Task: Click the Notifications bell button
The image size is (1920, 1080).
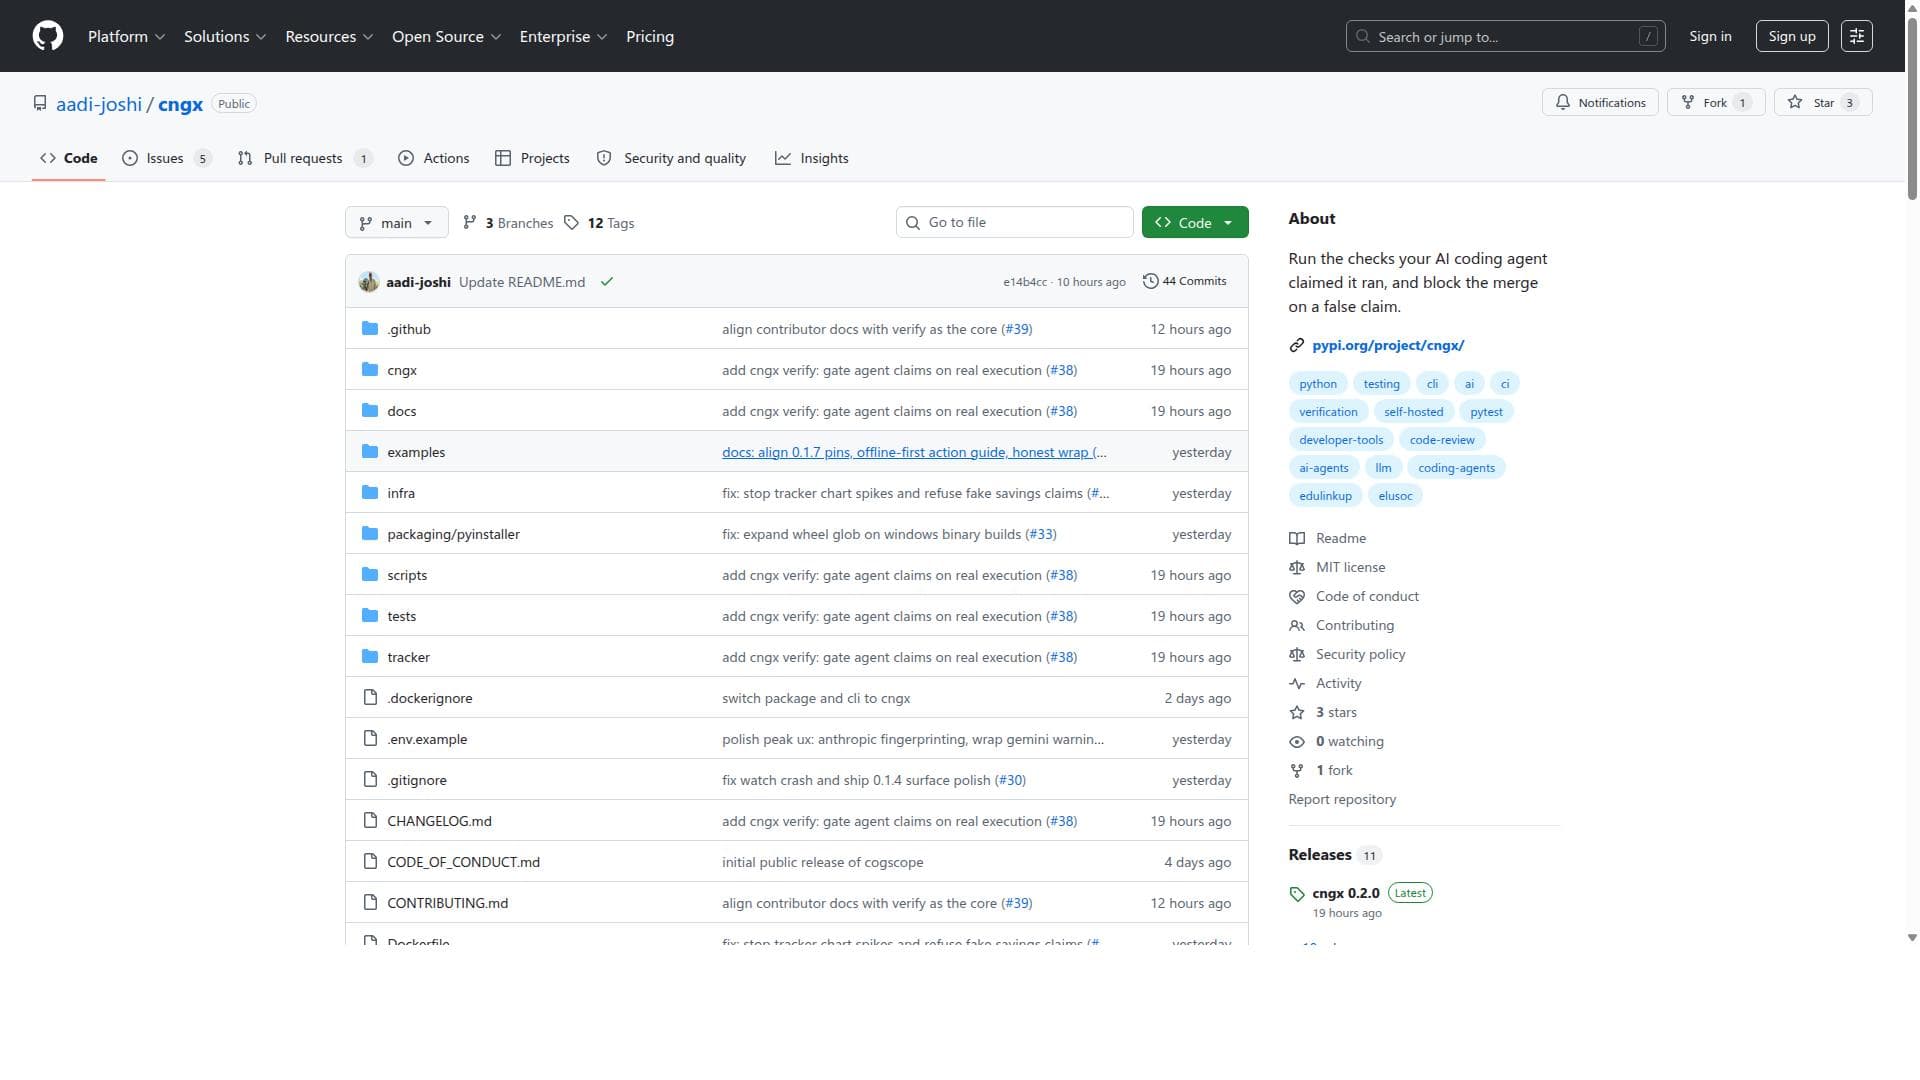Action: (x=1600, y=102)
